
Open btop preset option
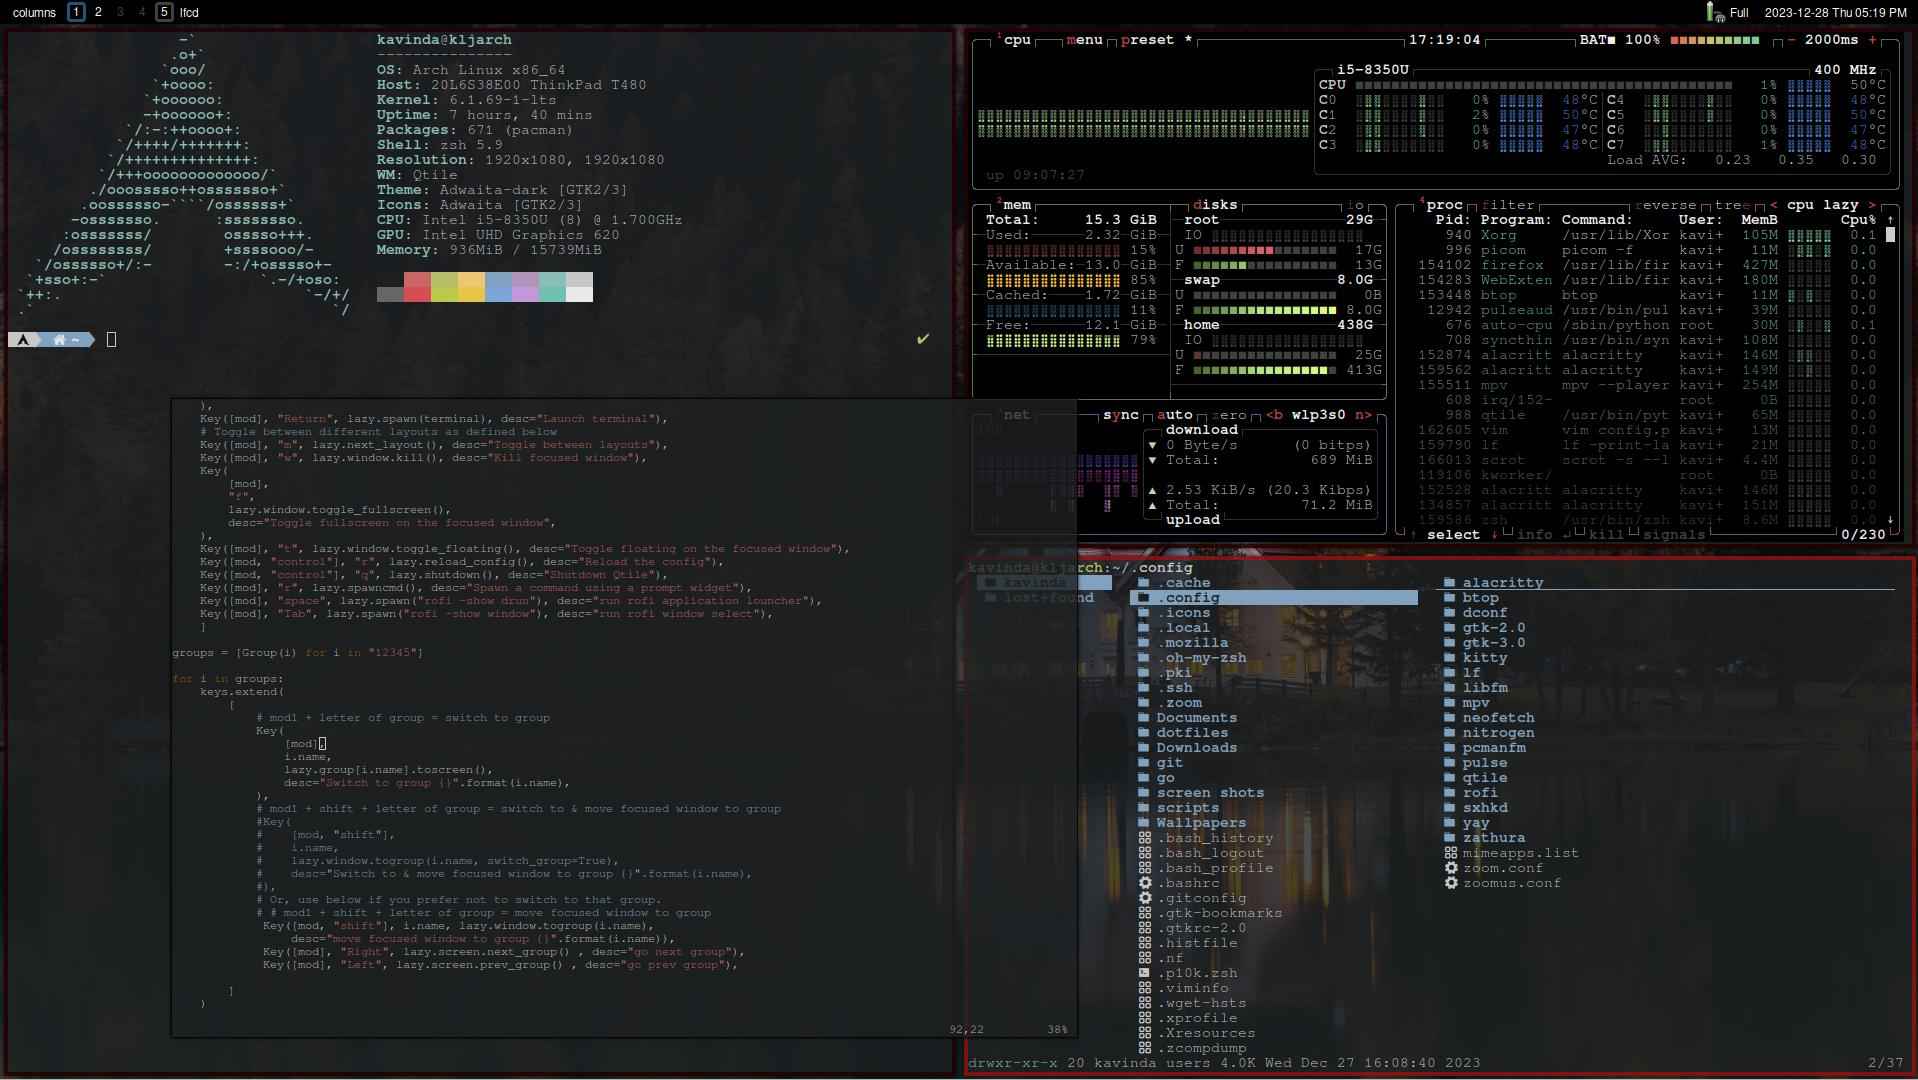tap(1148, 40)
